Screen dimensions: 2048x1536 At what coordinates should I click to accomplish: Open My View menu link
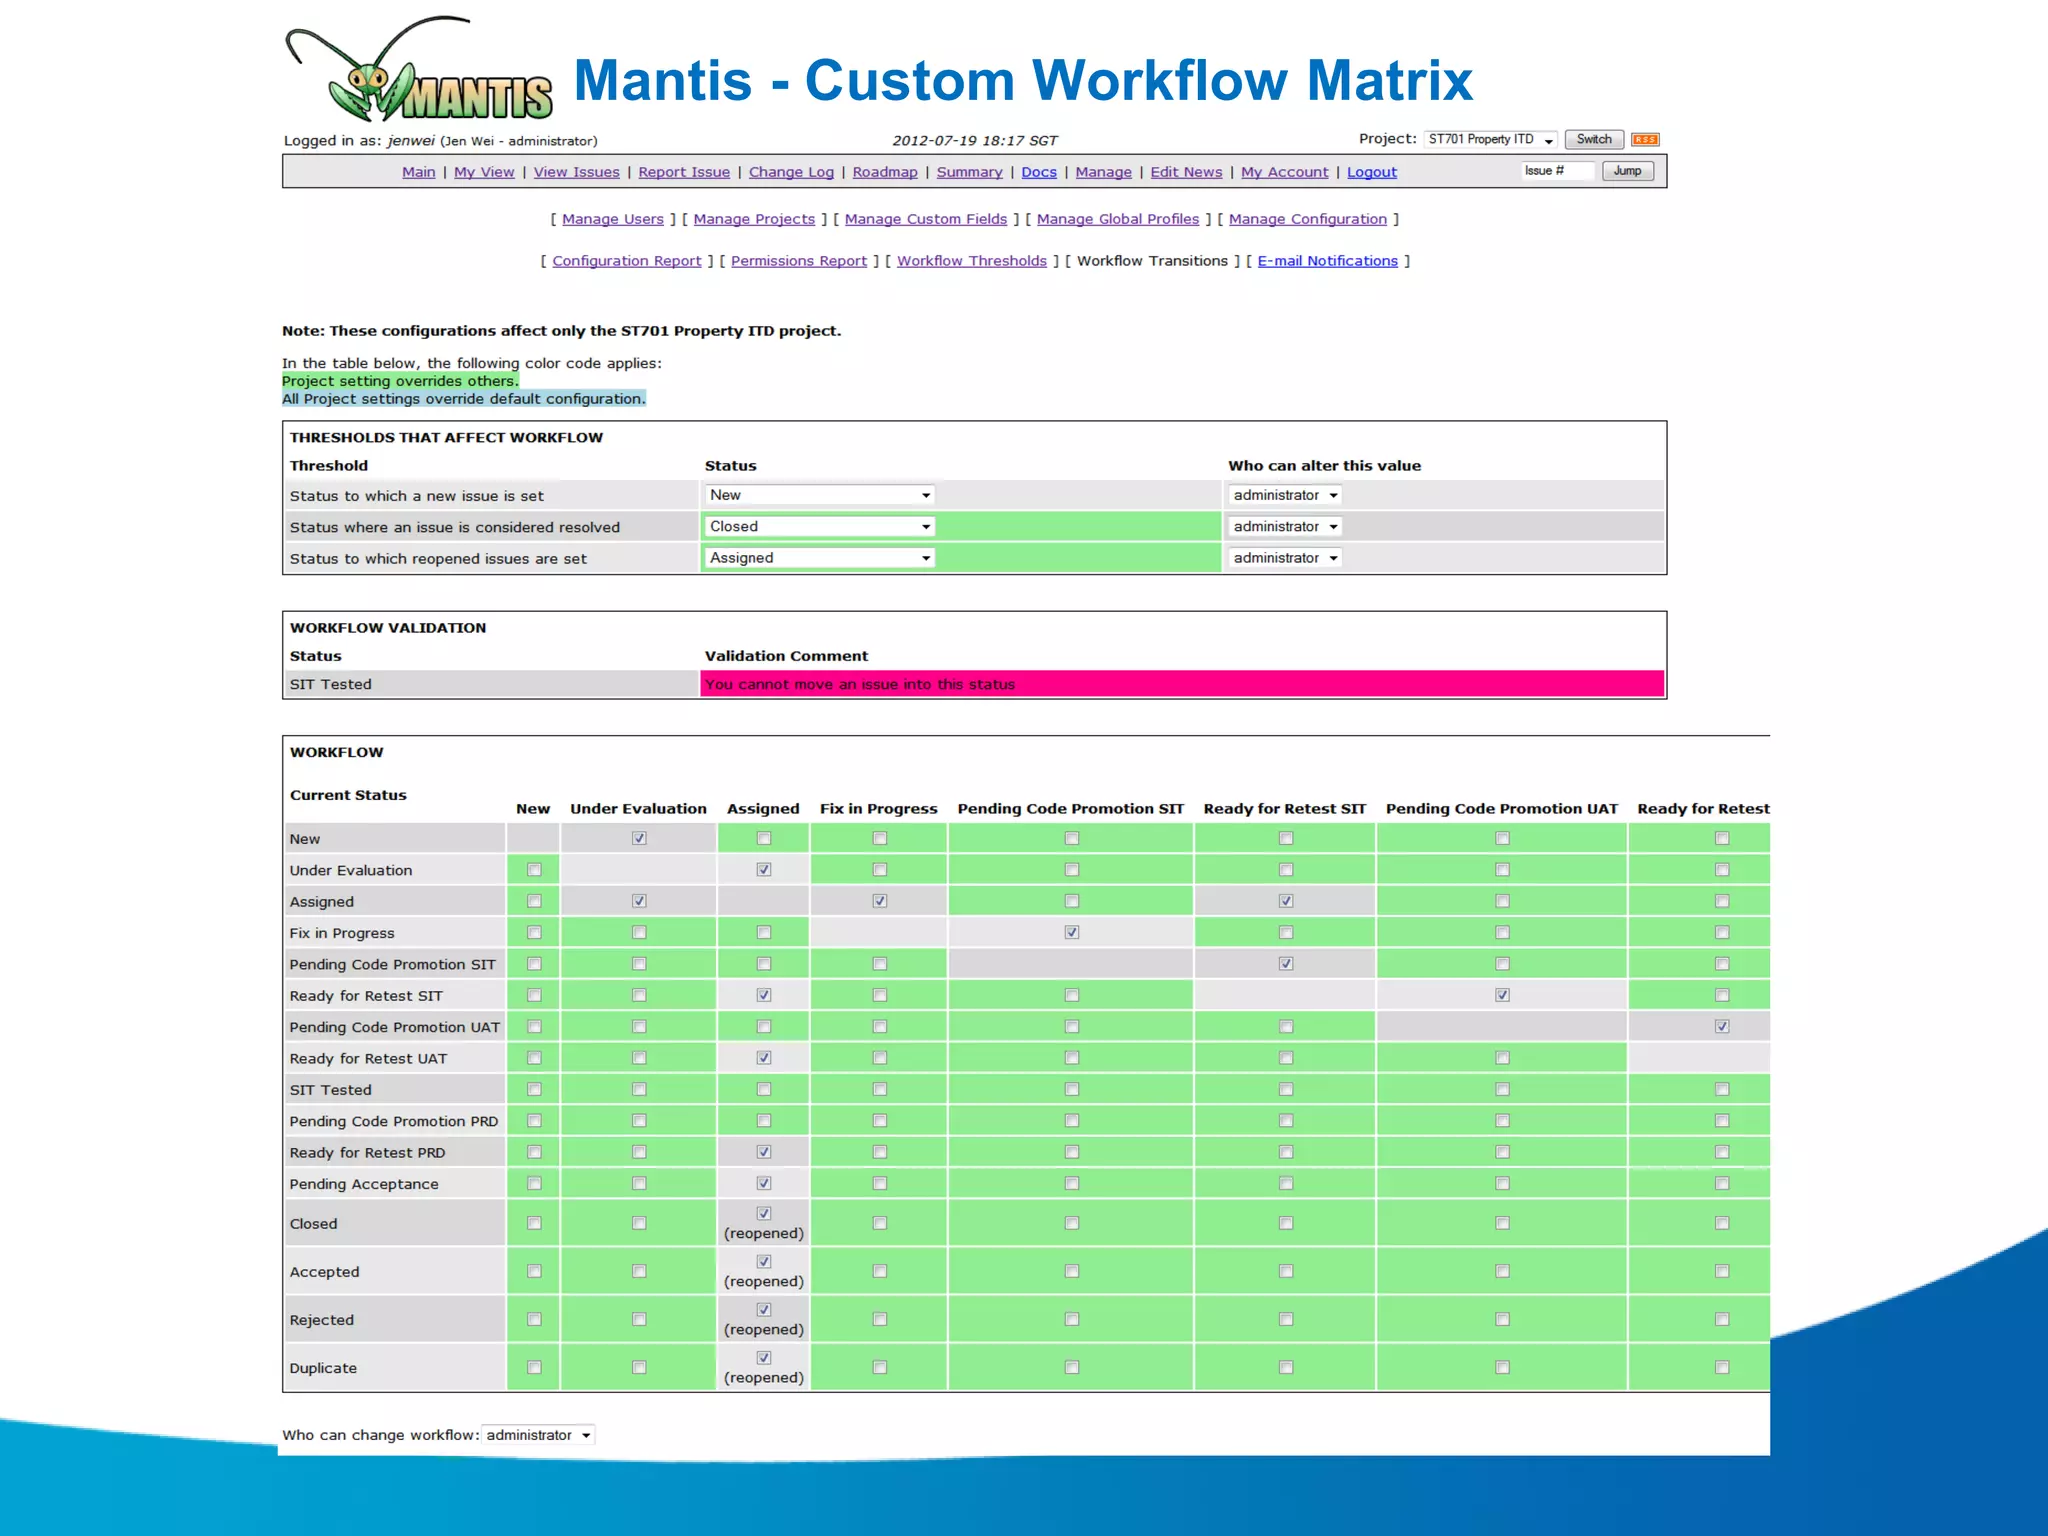tap(484, 172)
